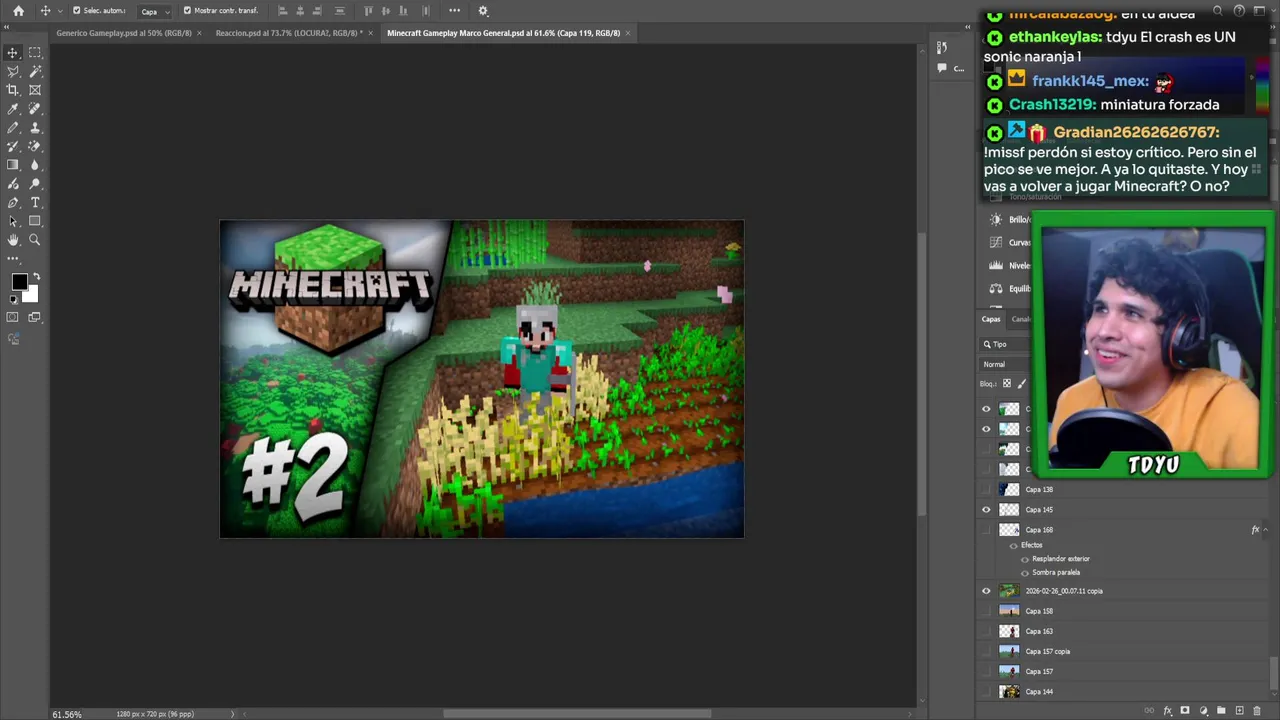This screenshot has width=1280, height=720.
Task: Select the Polygonal Lasso tool
Action: [x=13, y=72]
